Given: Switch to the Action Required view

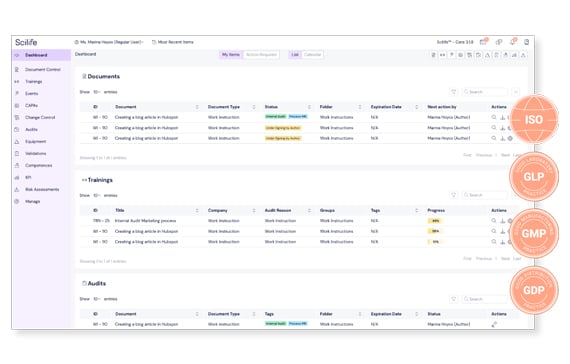Looking at the screenshot, I should point(261,55).
